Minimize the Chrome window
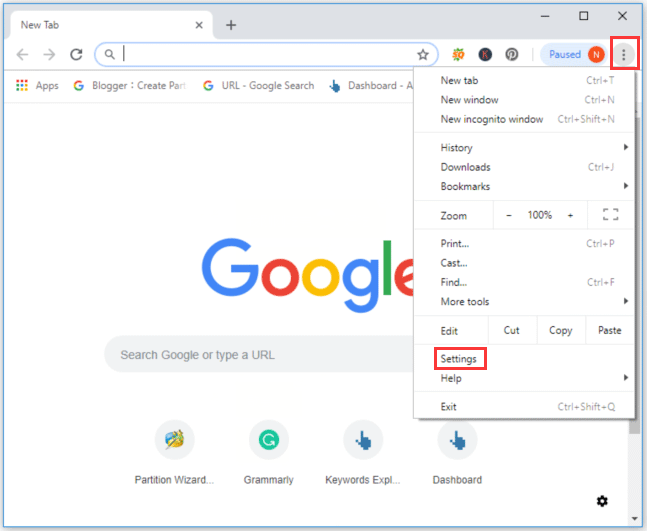 [x=545, y=16]
